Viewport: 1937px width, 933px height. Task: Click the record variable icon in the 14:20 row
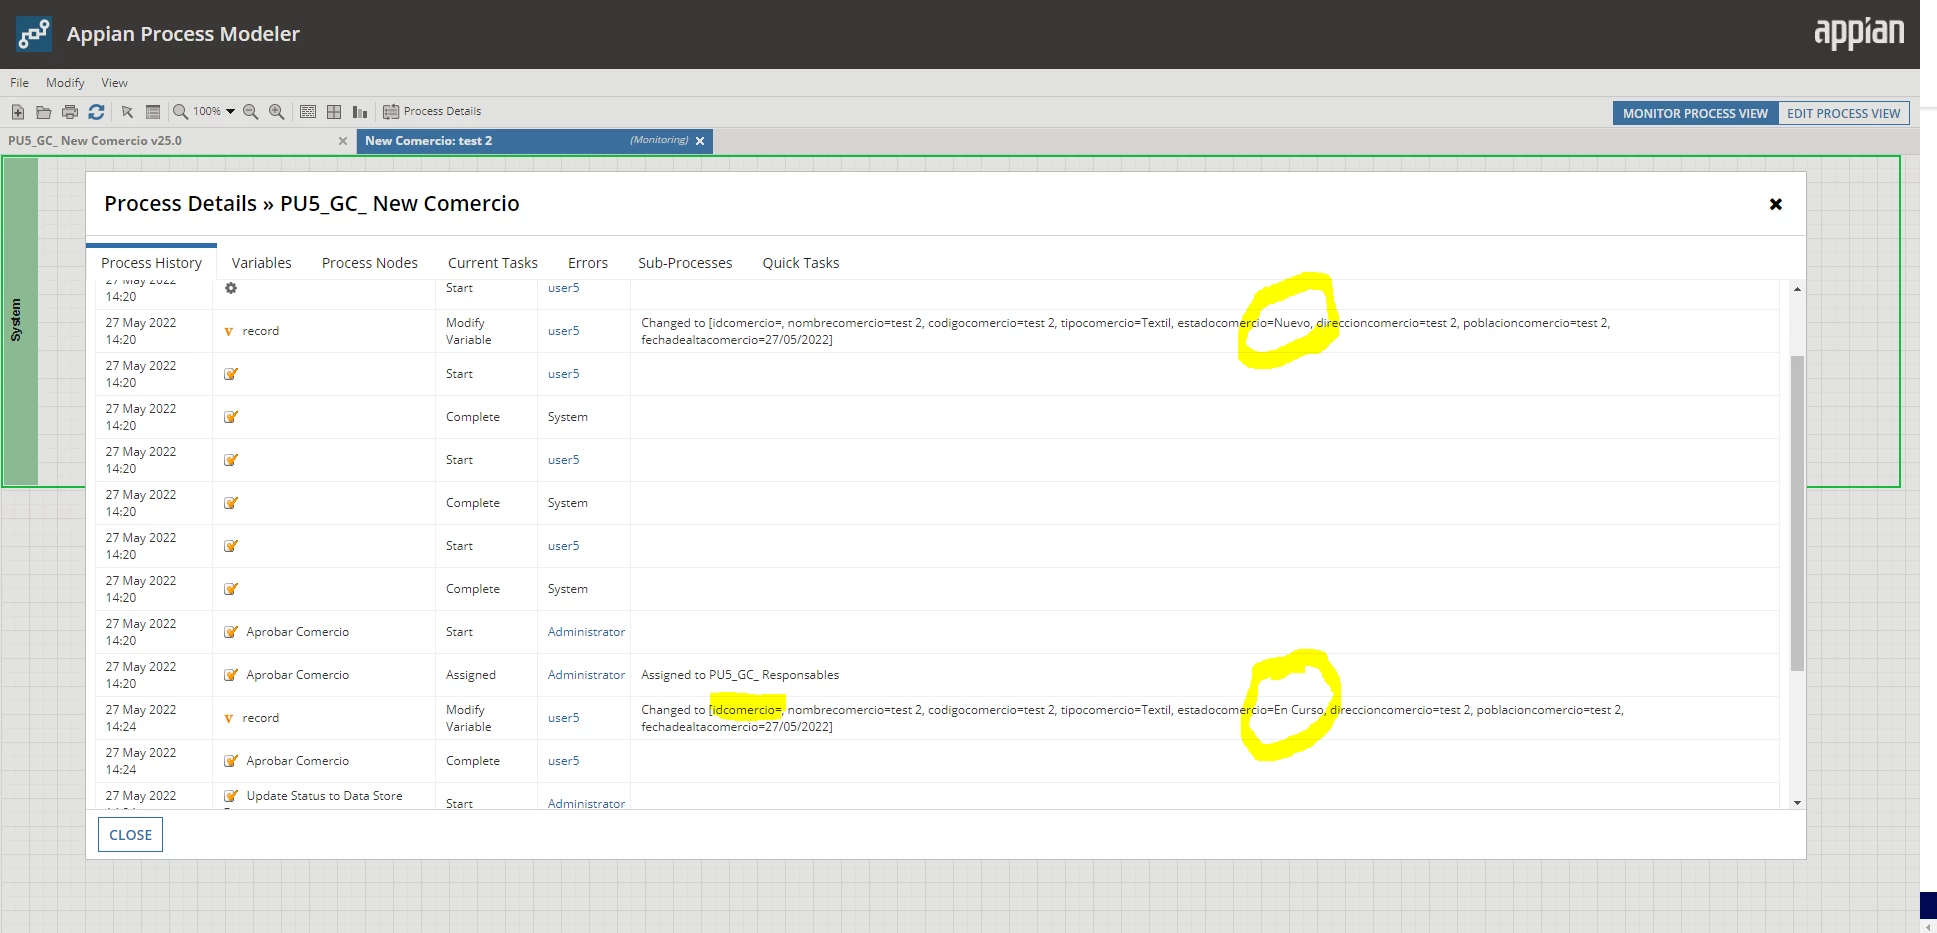pos(229,331)
